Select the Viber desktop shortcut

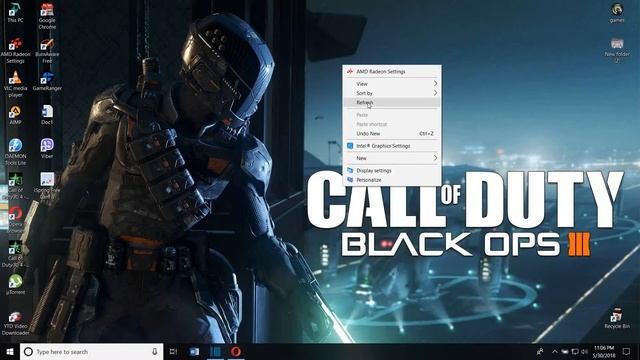[47, 149]
